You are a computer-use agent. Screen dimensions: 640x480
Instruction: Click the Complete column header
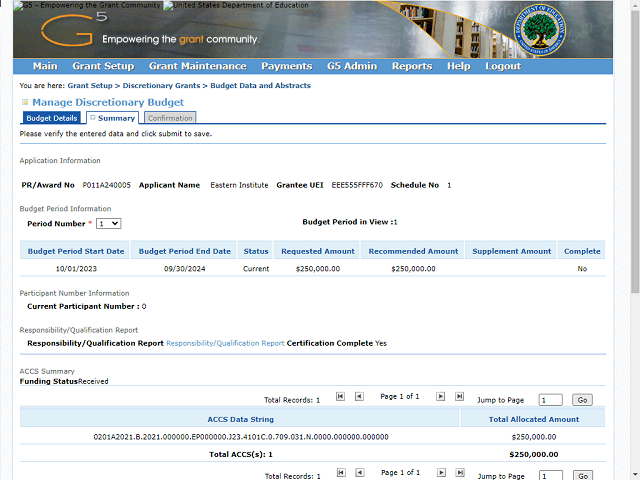tap(582, 251)
